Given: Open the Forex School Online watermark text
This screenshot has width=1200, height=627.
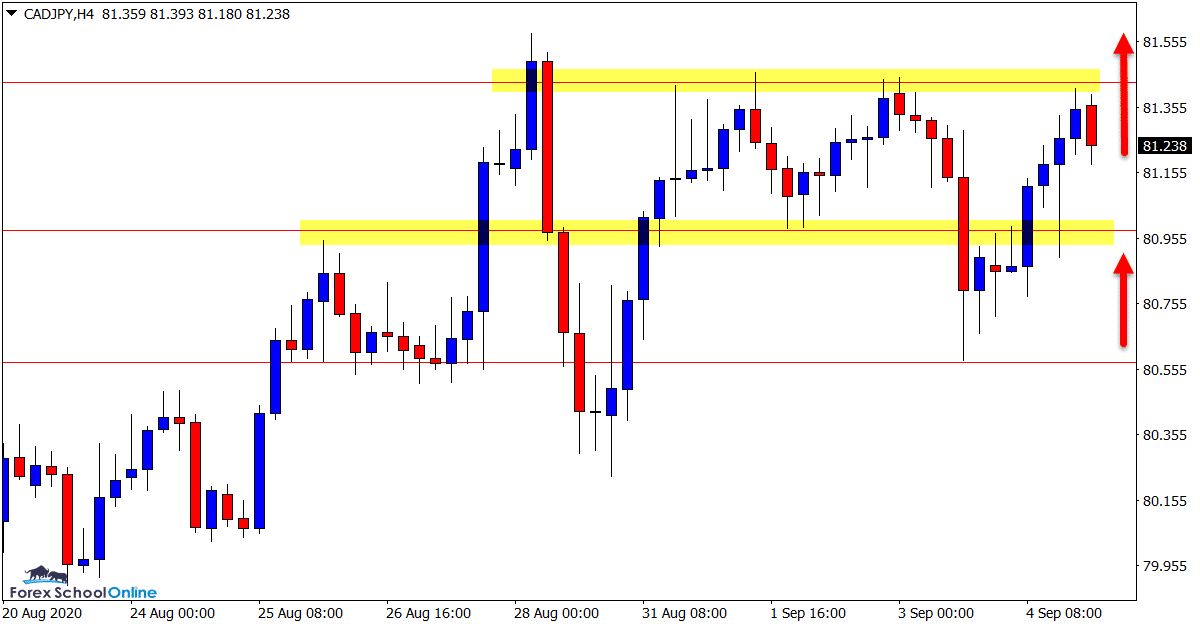Looking at the screenshot, I should [x=82, y=592].
